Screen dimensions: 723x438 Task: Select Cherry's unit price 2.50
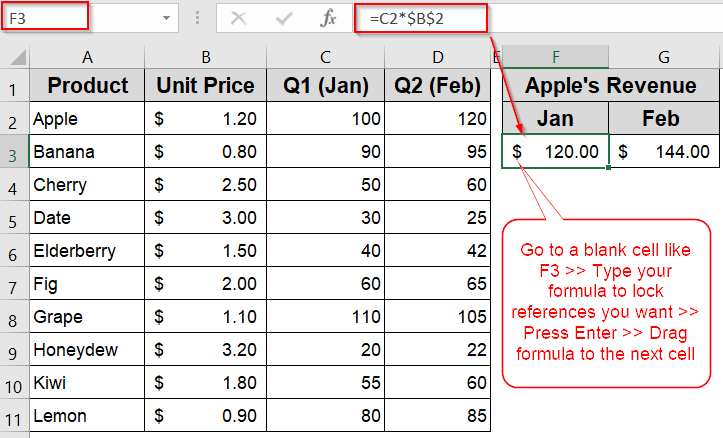click(206, 184)
